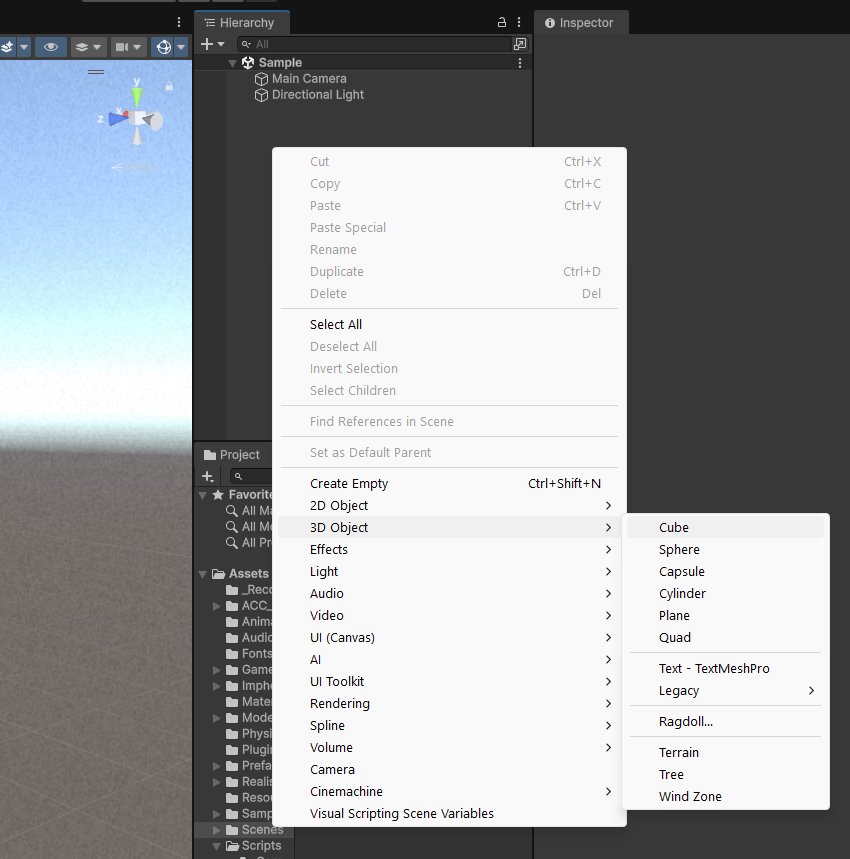Click the Project panel plus icon
Screen dimensions: 850x859
[x=208, y=477]
